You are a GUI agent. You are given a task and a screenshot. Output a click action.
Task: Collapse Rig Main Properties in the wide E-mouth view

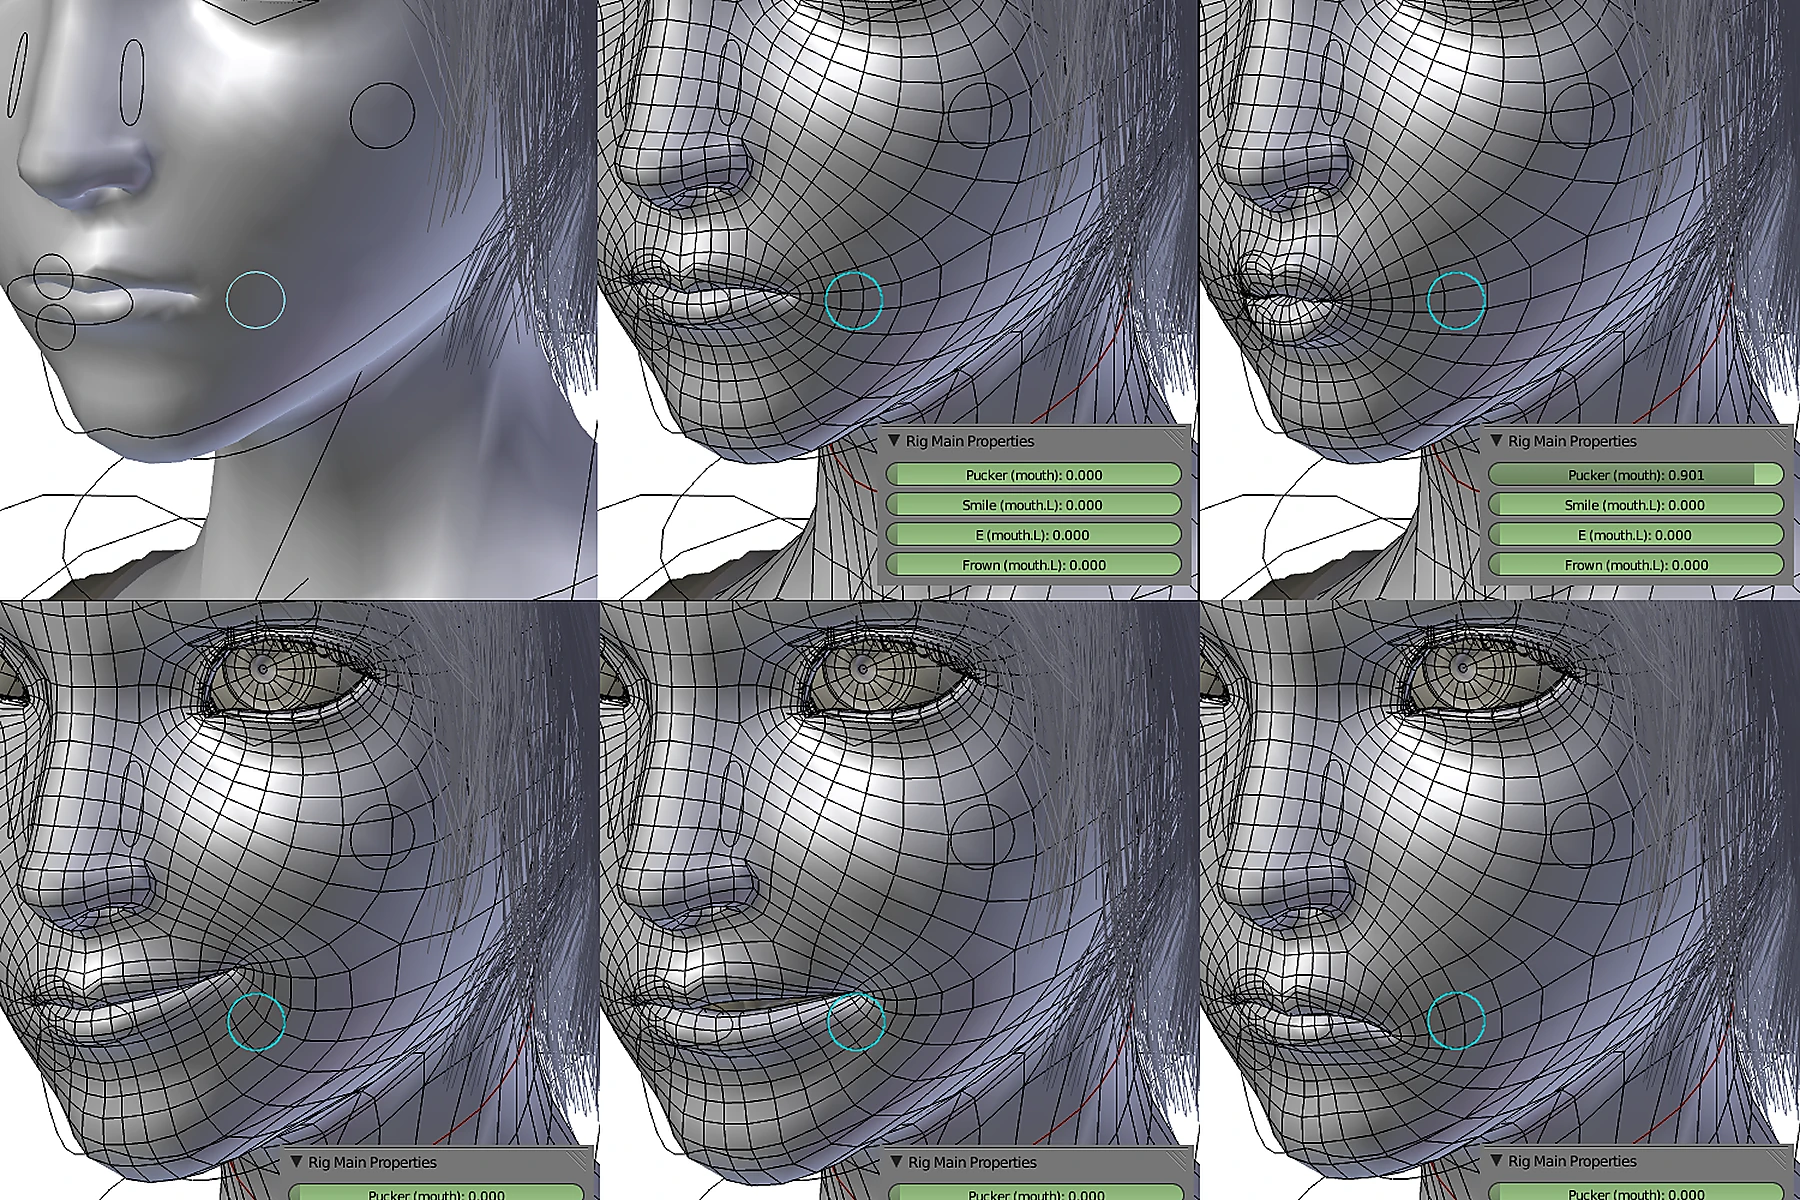point(896,1161)
